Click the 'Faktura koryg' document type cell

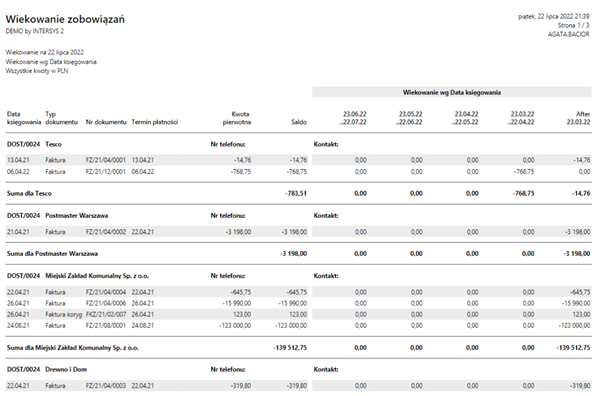[64, 315]
